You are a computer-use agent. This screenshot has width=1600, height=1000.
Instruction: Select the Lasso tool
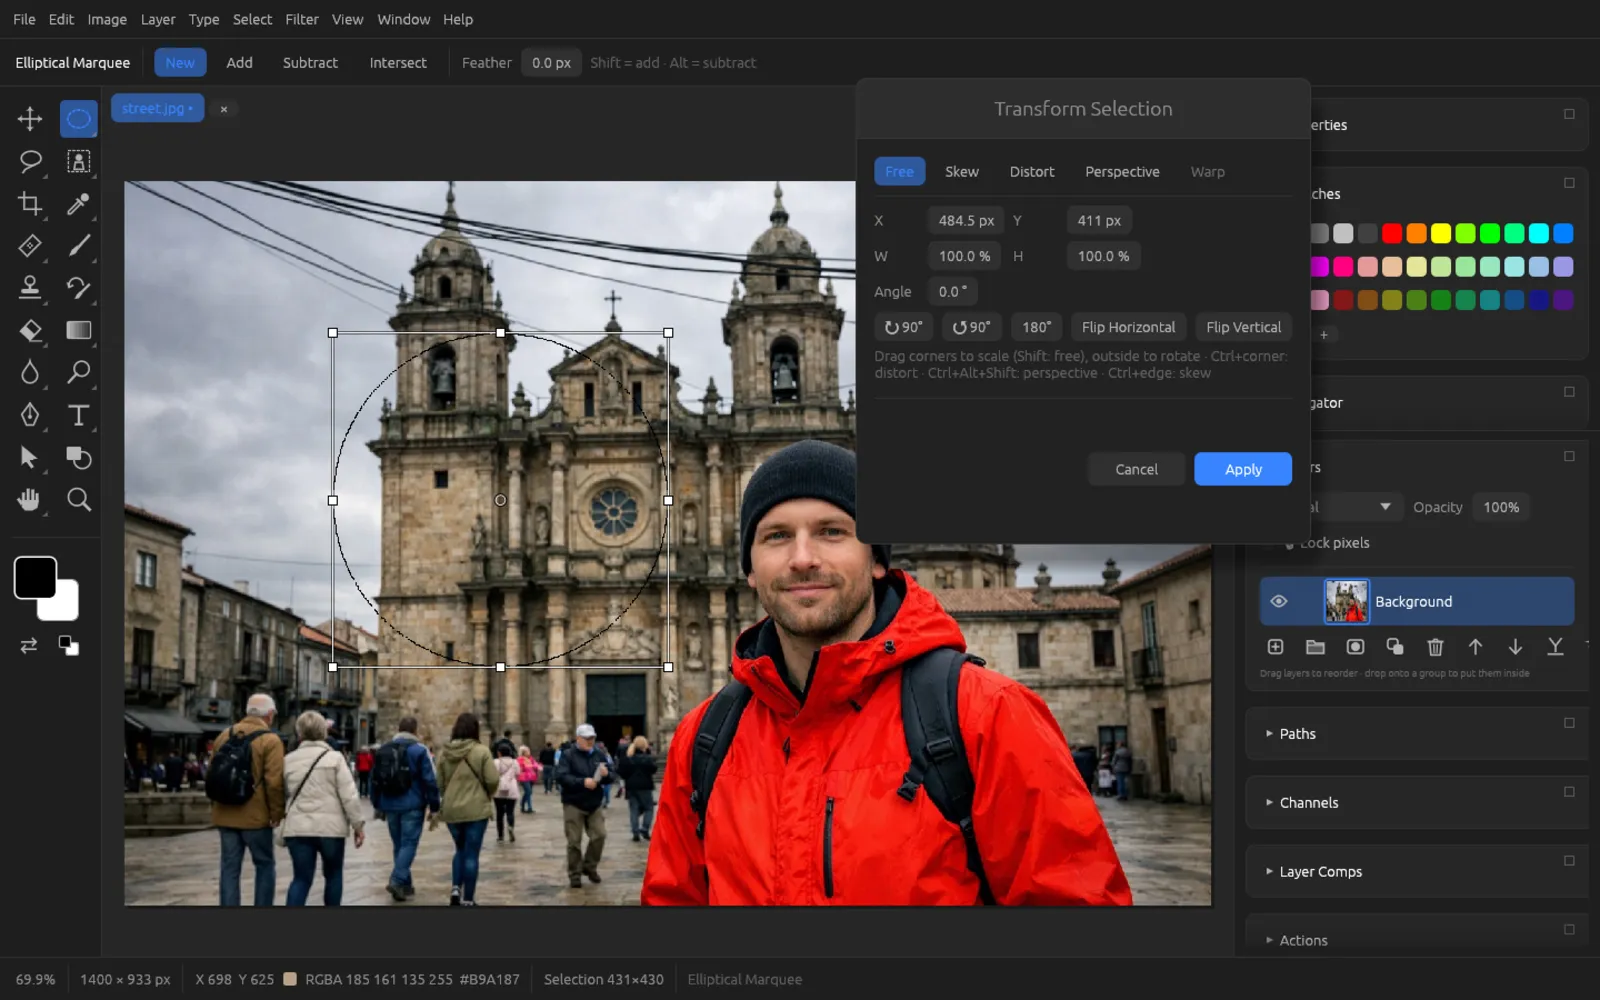tap(30, 161)
